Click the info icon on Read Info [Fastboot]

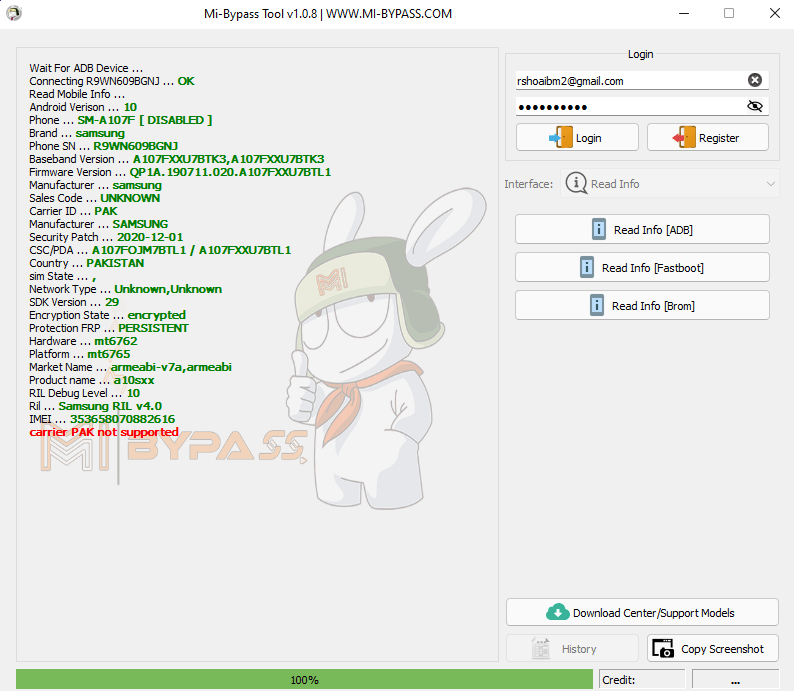point(588,267)
